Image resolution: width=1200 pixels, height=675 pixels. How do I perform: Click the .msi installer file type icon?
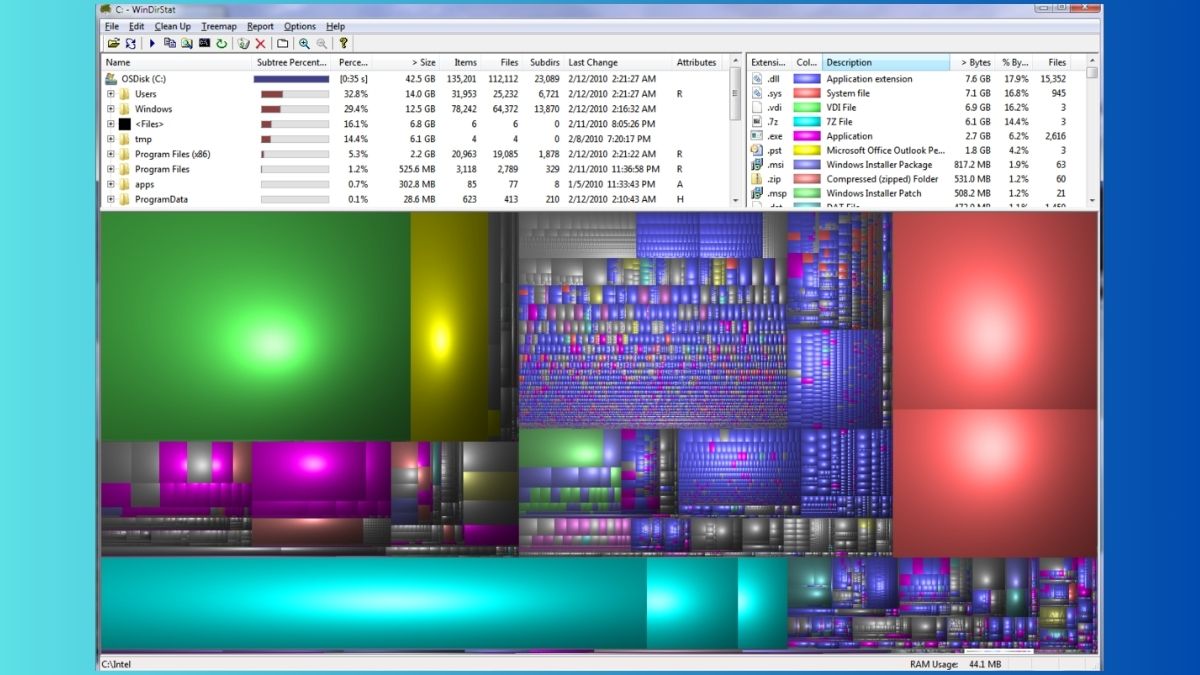pos(757,165)
